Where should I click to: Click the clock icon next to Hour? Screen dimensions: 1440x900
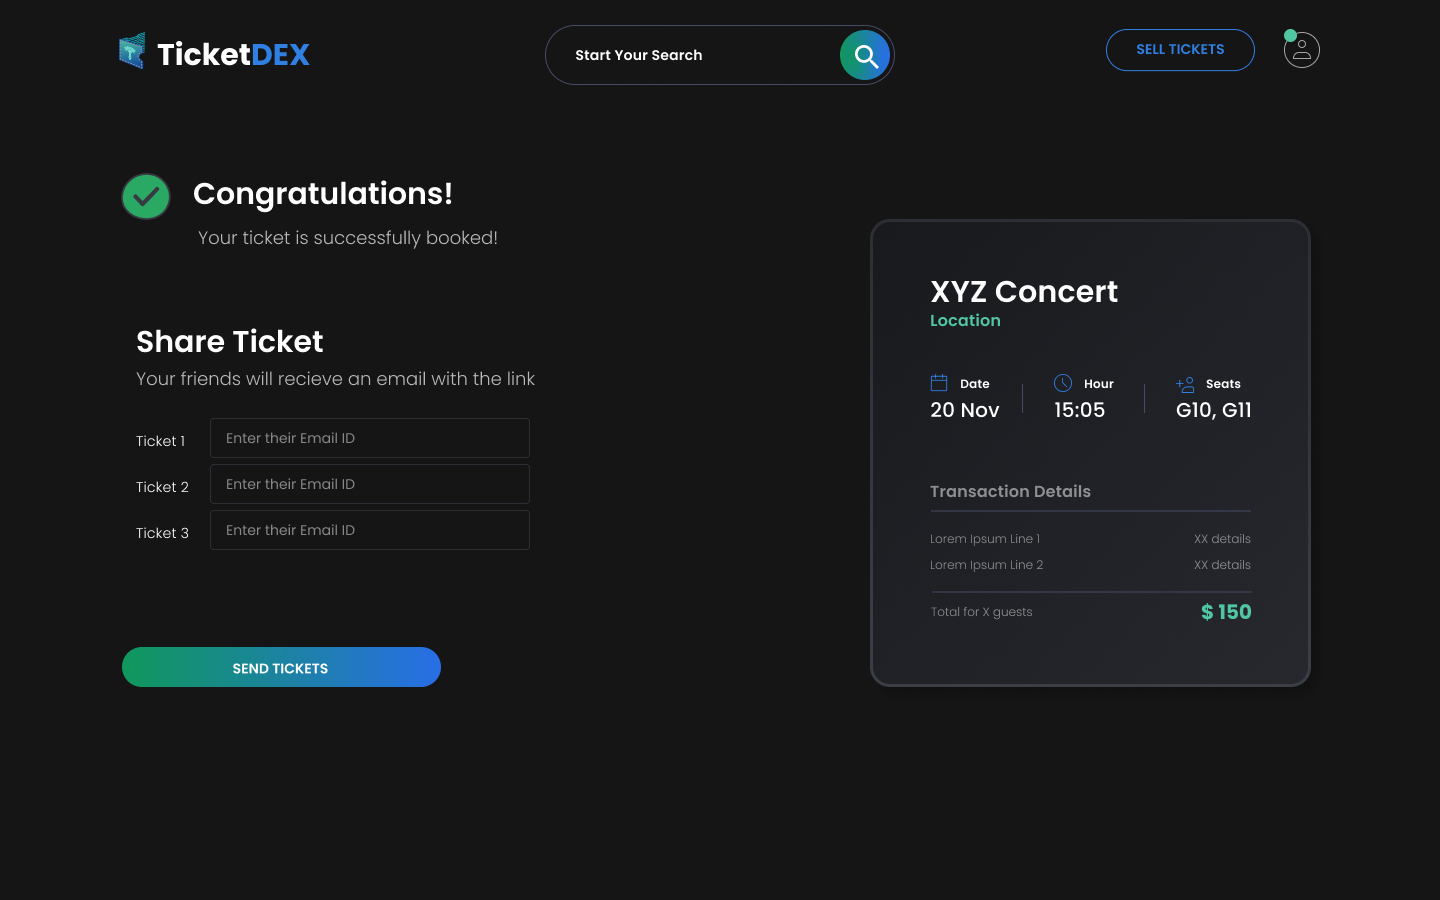click(x=1062, y=382)
